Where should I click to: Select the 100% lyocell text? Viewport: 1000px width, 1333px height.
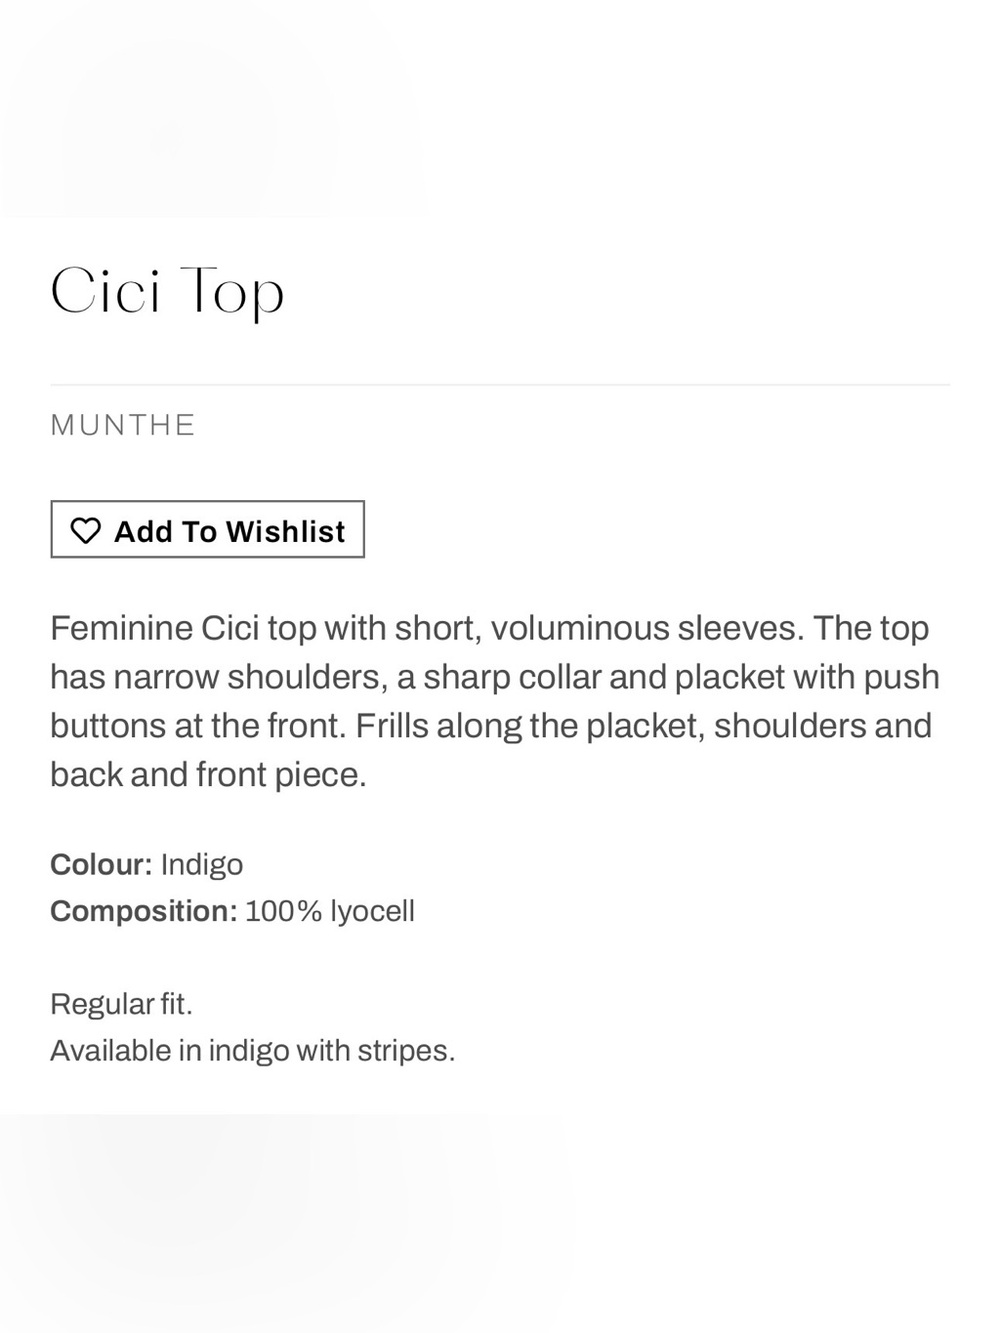(329, 911)
